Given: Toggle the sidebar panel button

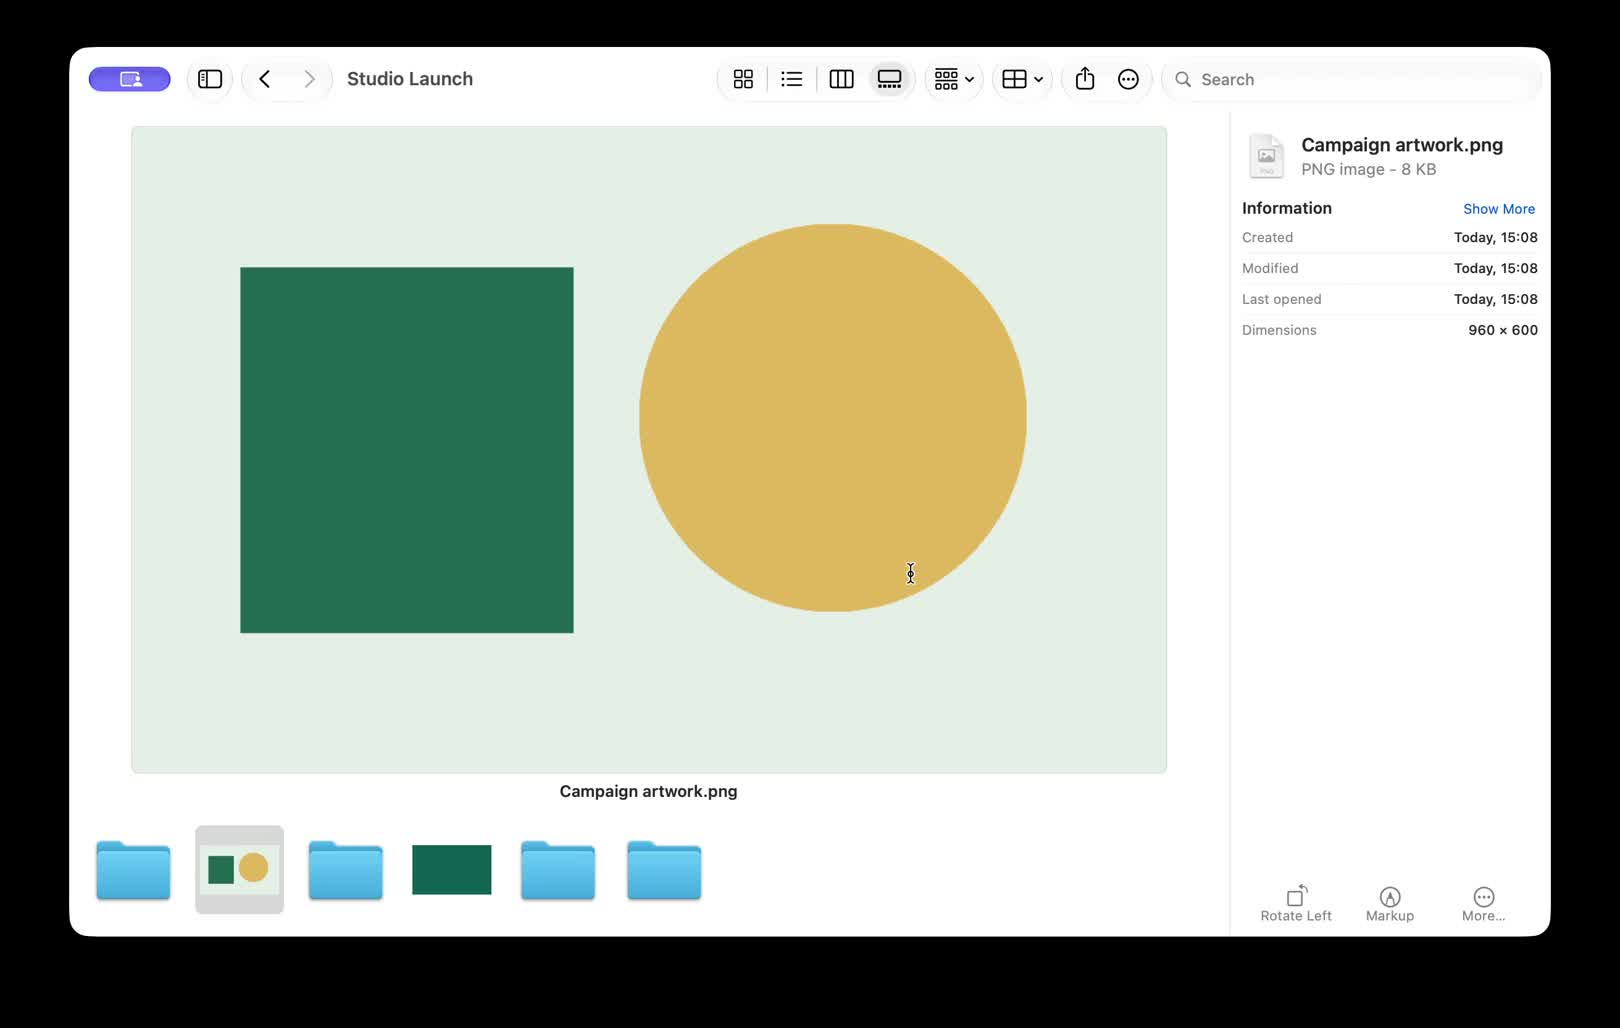Looking at the screenshot, I should pyautogui.click(x=210, y=79).
